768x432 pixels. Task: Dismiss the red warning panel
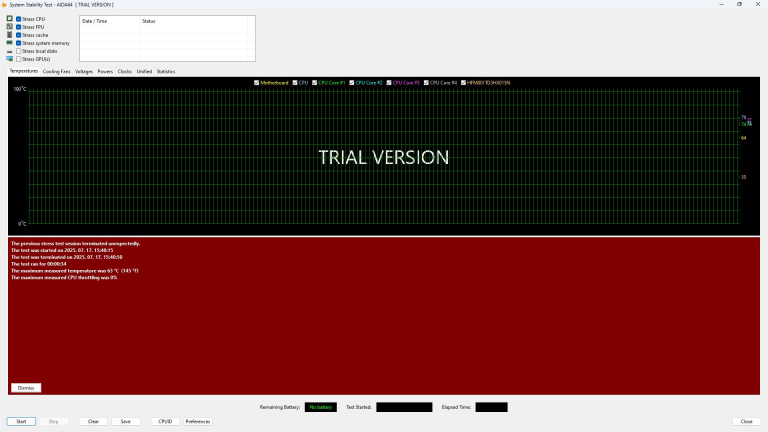coord(26,388)
